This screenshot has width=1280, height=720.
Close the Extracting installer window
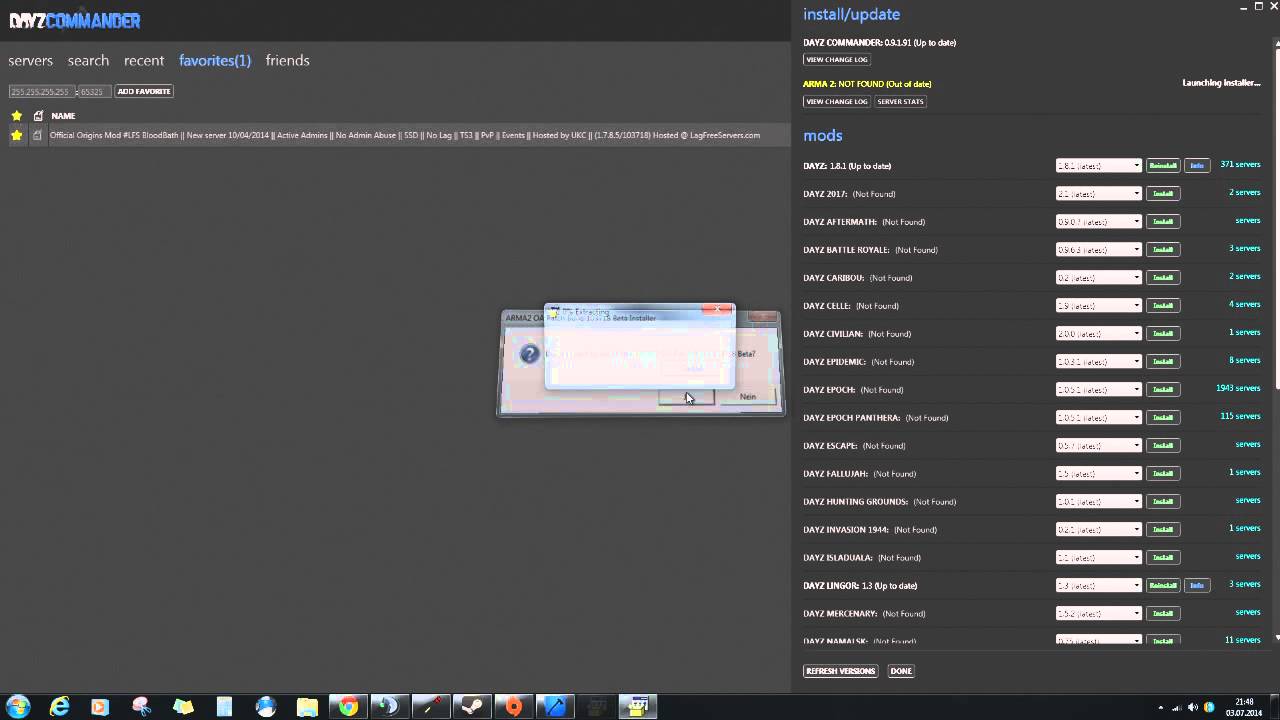point(718,310)
